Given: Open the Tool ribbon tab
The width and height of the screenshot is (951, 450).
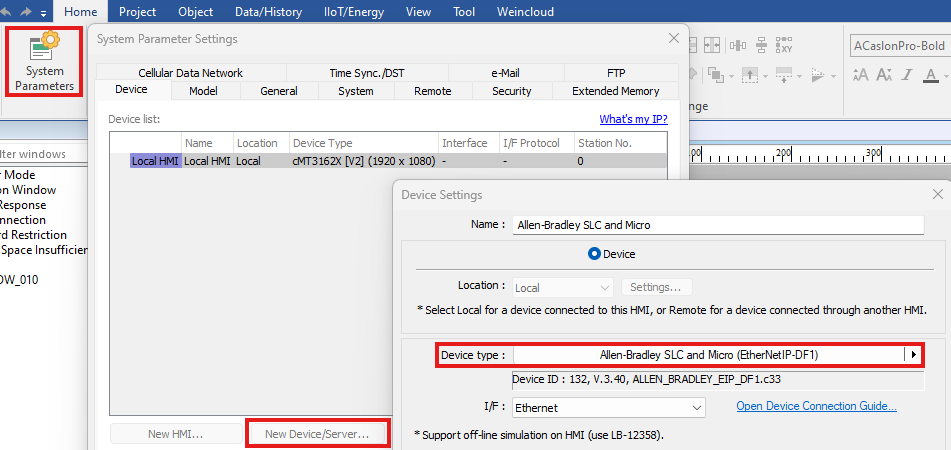Looking at the screenshot, I should 465,12.
